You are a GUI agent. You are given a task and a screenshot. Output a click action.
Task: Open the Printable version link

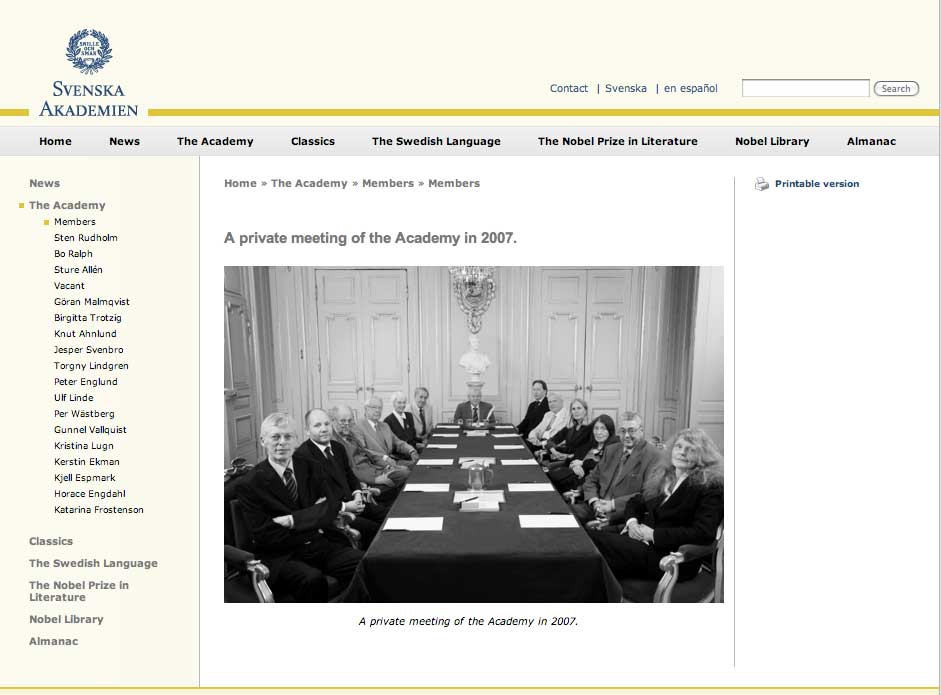coord(816,184)
